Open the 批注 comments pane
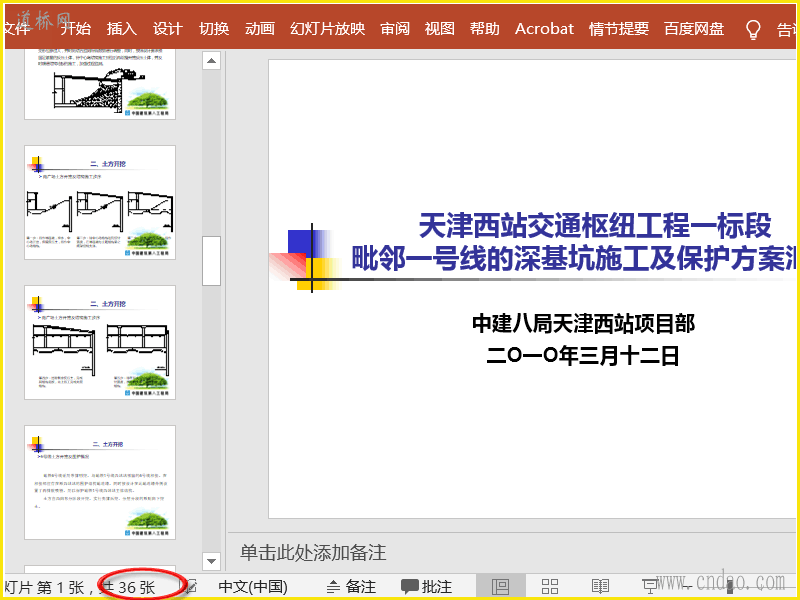800x600 pixels. (x=427, y=587)
